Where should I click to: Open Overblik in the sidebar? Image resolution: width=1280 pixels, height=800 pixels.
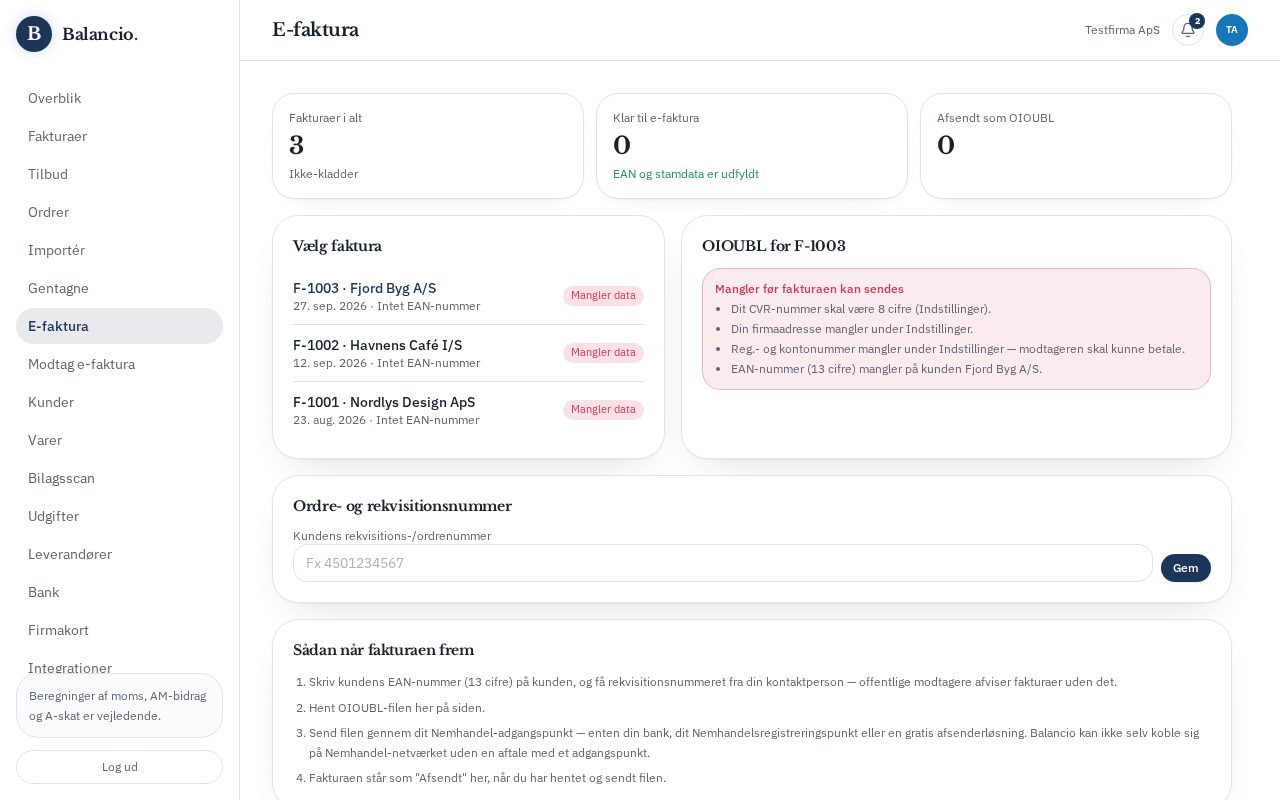119,98
